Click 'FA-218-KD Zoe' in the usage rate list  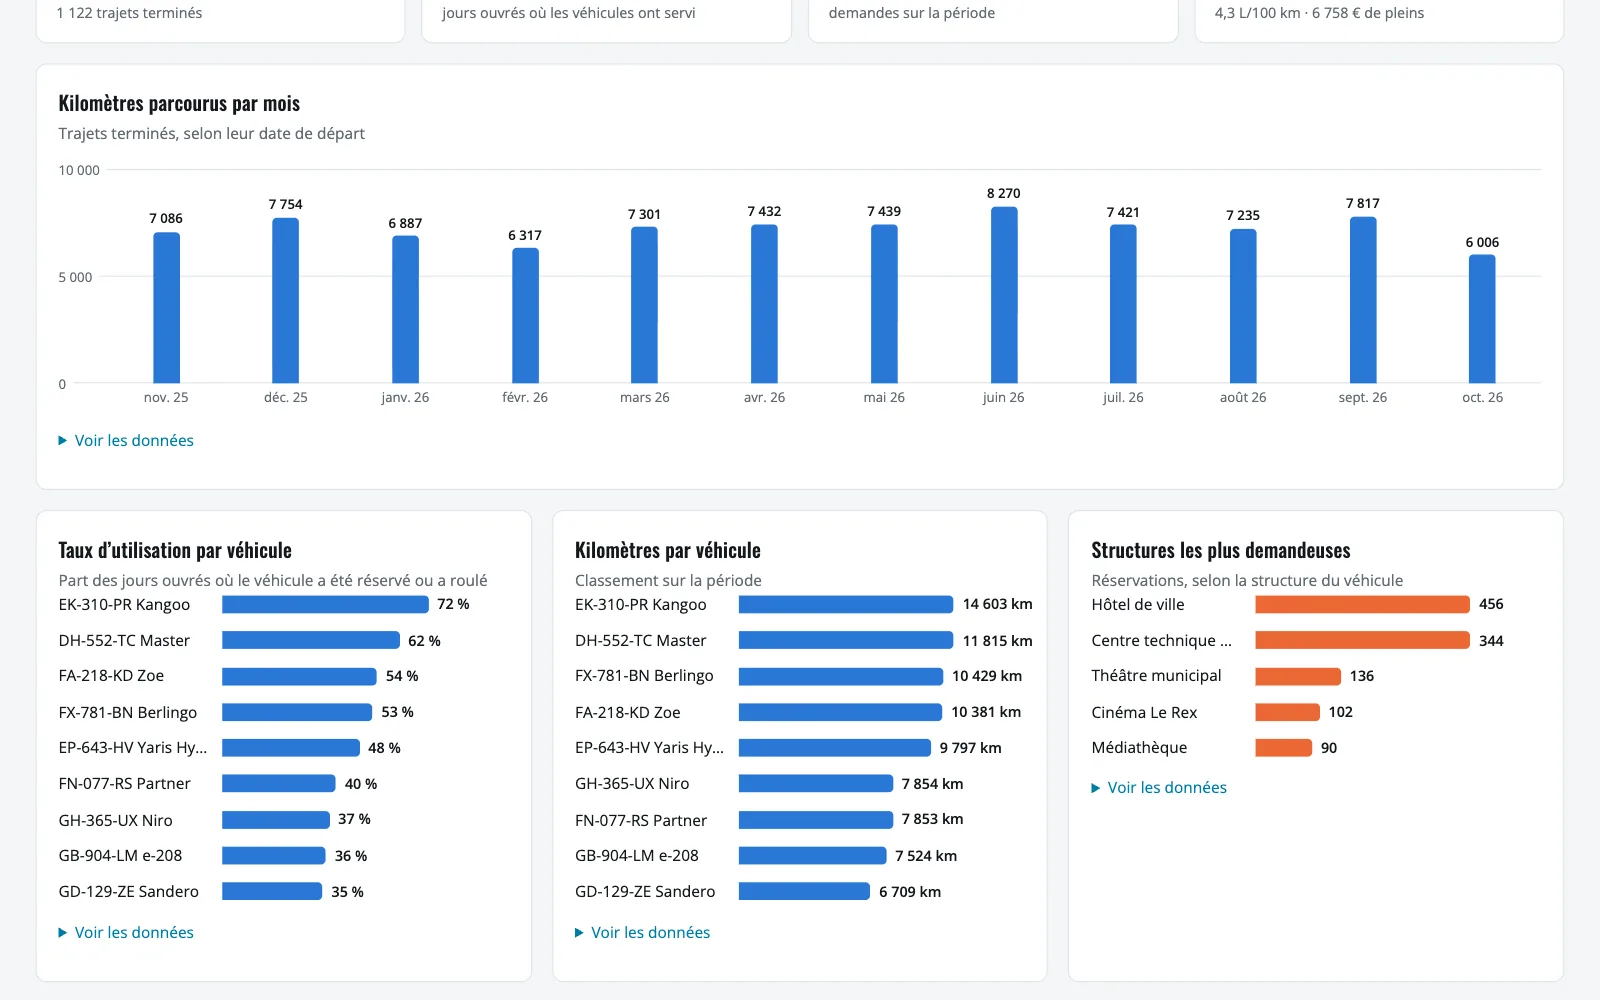coord(111,676)
